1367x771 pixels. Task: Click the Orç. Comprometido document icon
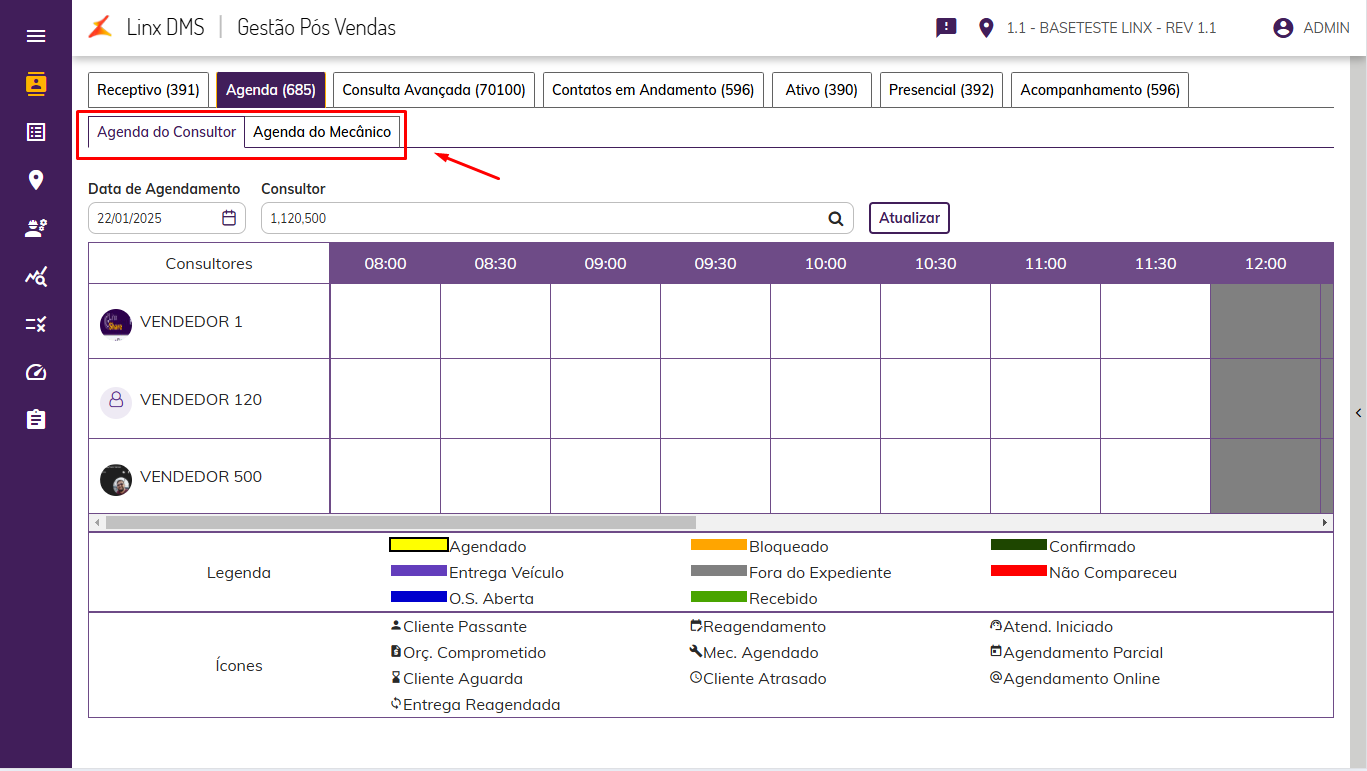pos(396,652)
